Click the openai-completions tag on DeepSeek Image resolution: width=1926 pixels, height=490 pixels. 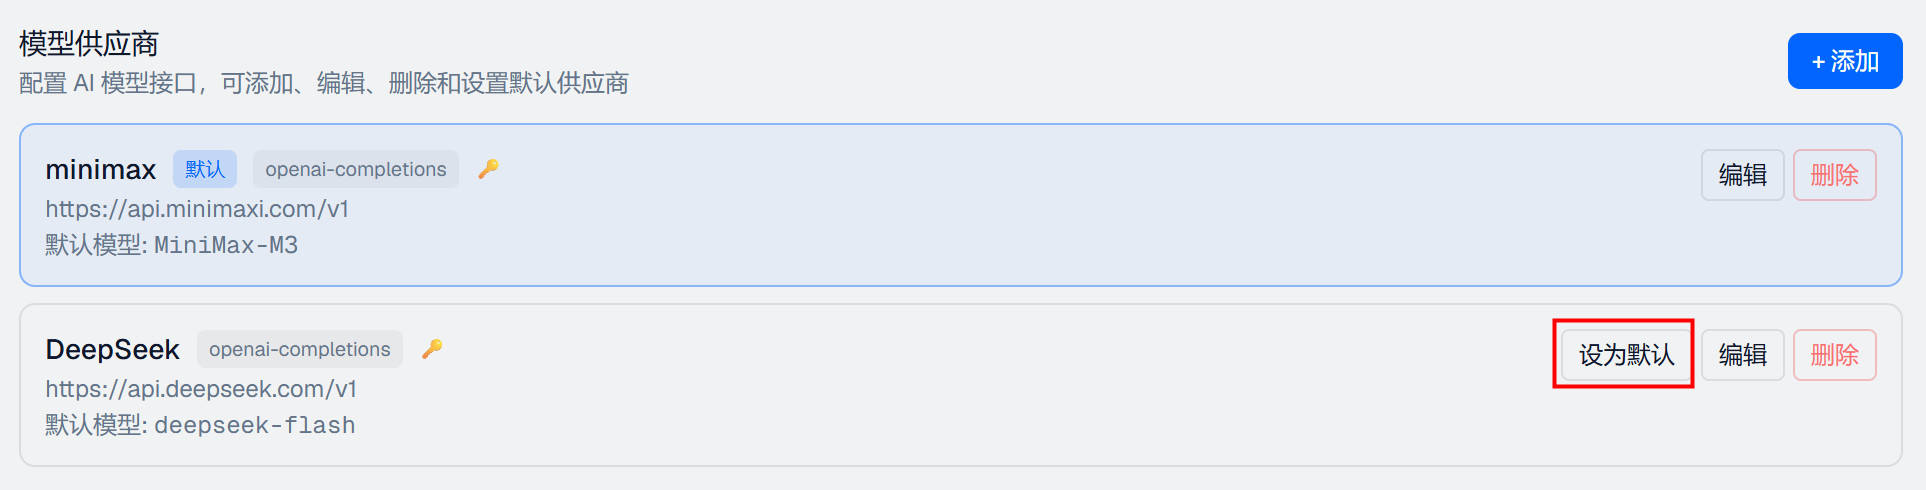[x=300, y=349]
